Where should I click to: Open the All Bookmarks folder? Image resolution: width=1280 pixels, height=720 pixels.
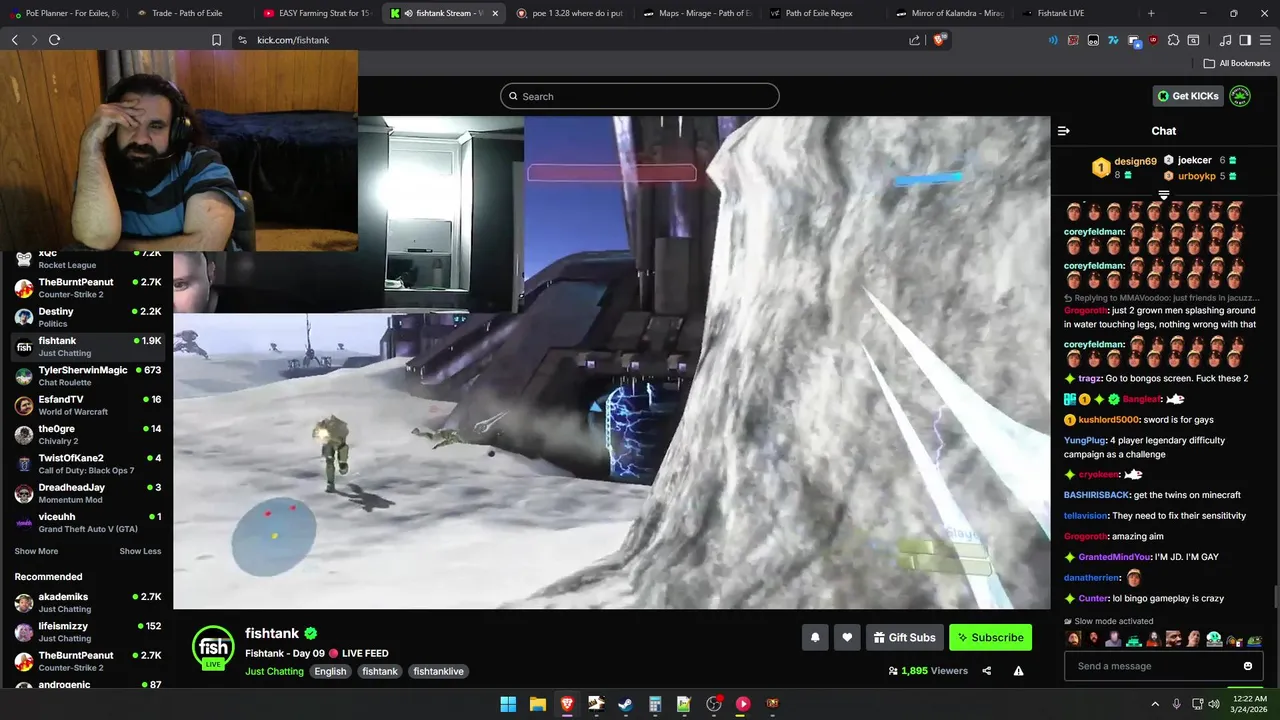point(1236,63)
